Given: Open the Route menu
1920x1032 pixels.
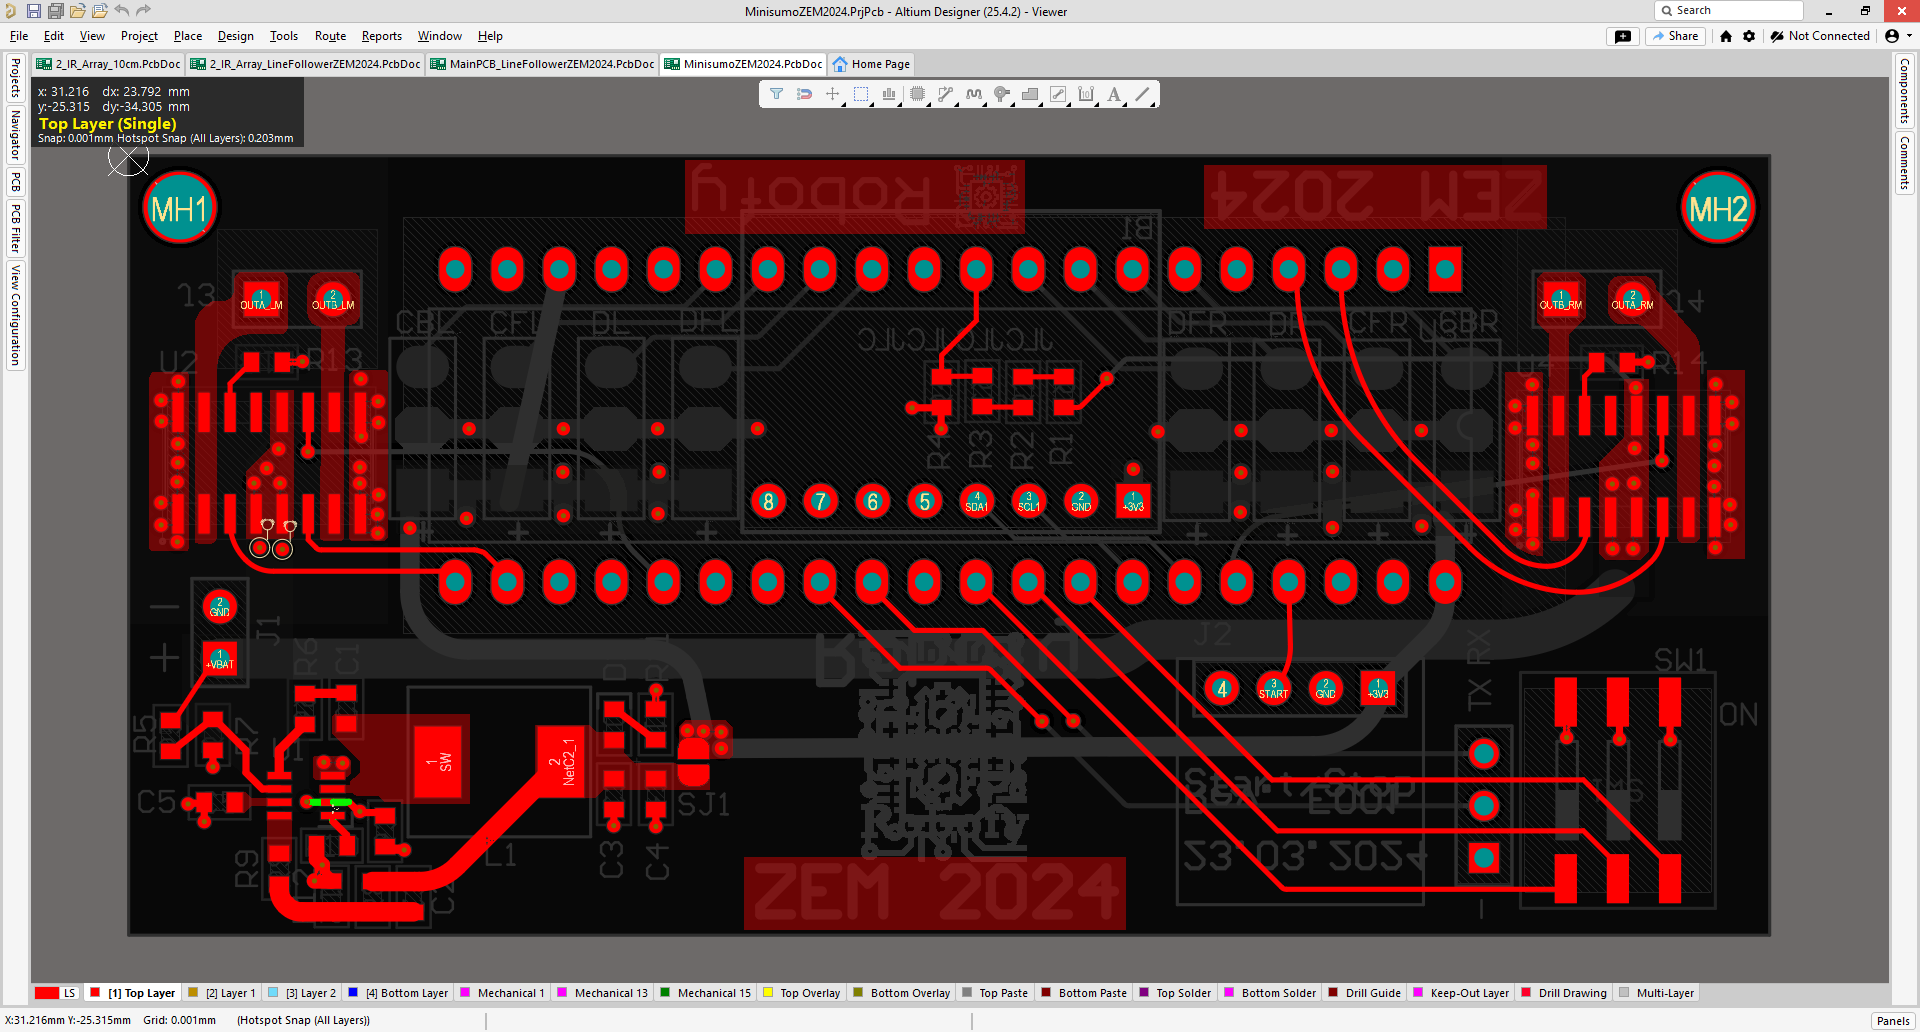Looking at the screenshot, I should pos(331,36).
